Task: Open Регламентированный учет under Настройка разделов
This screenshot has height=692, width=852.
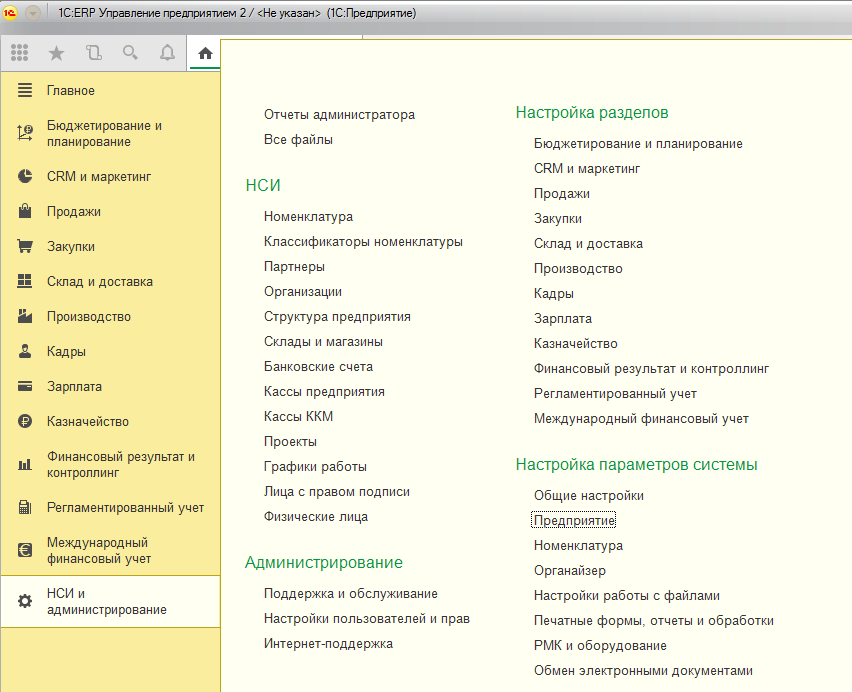Action: point(615,394)
